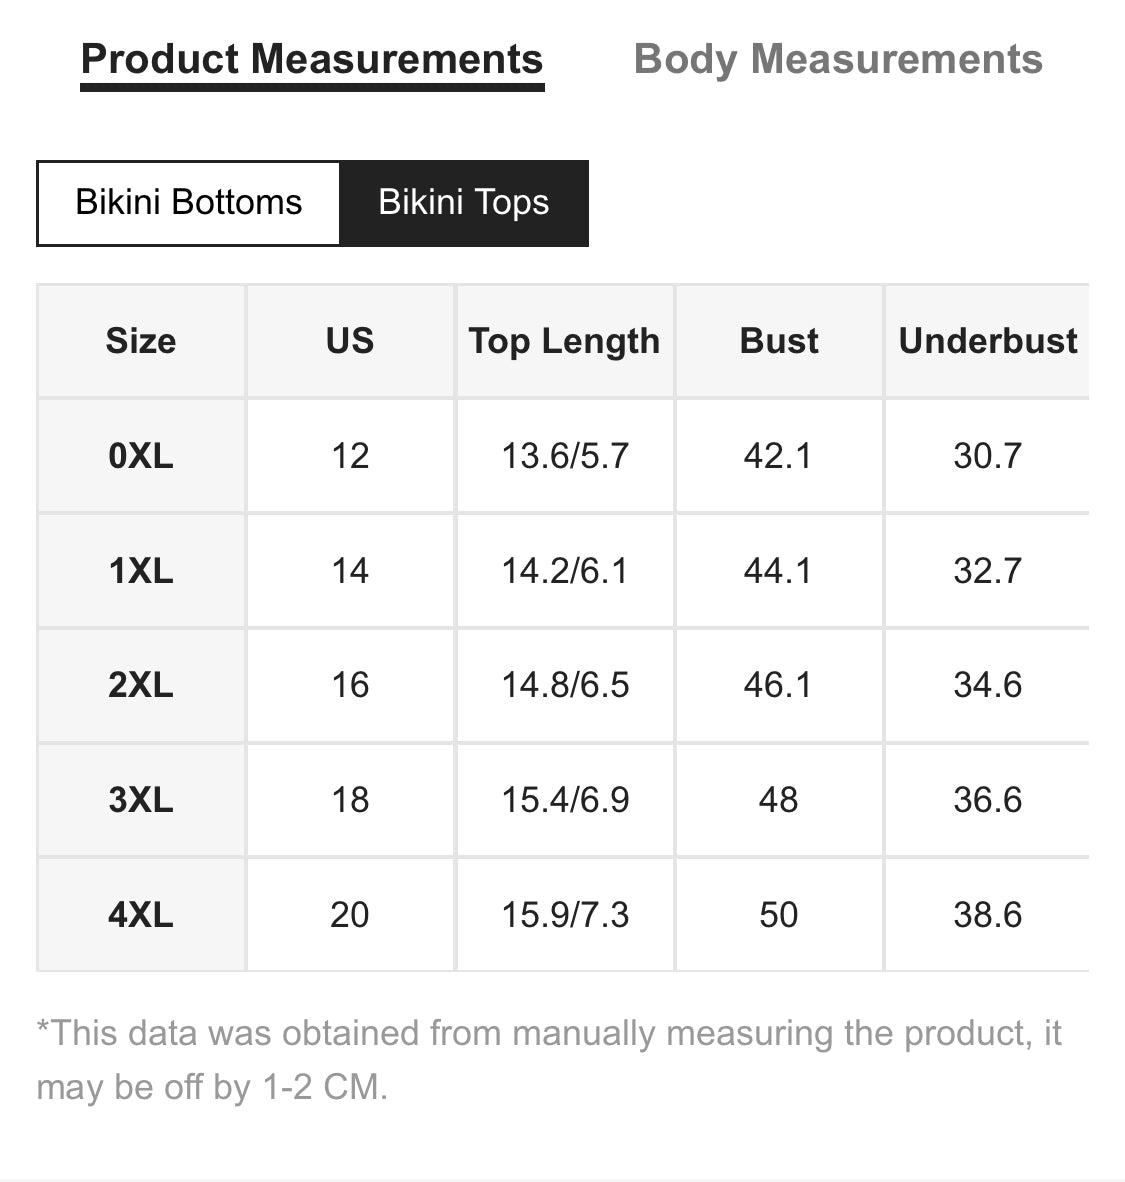Select the 2XL size row label
This screenshot has width=1125, height=1182.
[x=141, y=685]
